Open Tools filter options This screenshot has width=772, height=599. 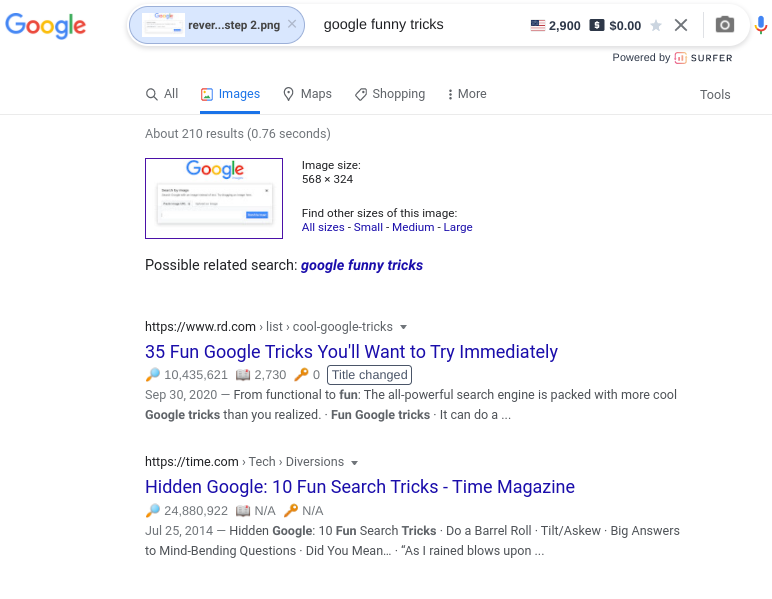tap(715, 95)
